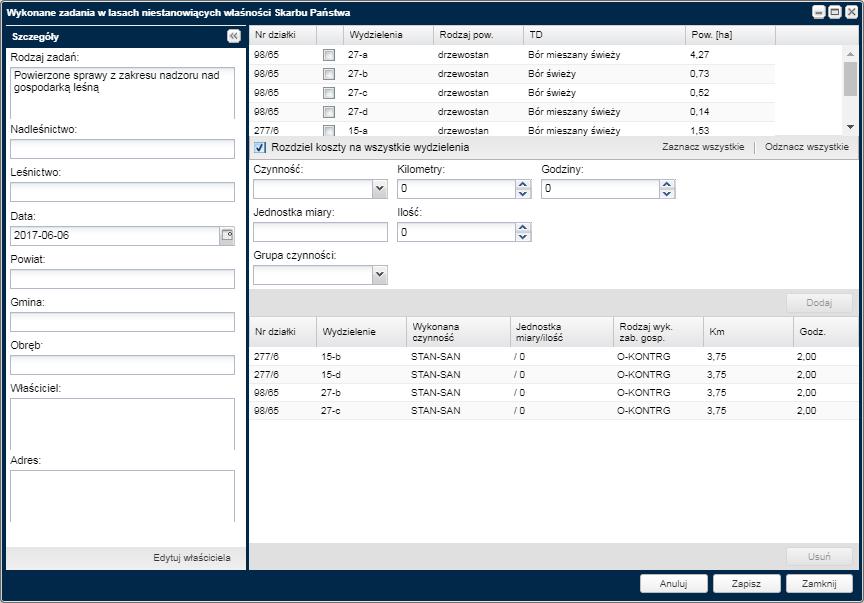Screen dimensions: 864x603
Task: Sort by TD column header
Action: click(x=604, y=35)
